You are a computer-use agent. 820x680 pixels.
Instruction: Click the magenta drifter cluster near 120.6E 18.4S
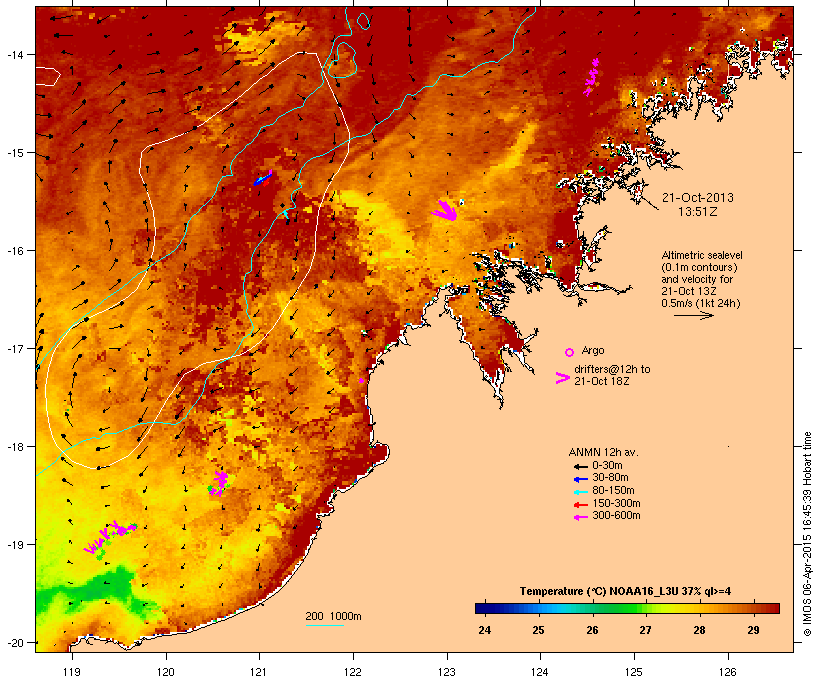click(x=220, y=483)
